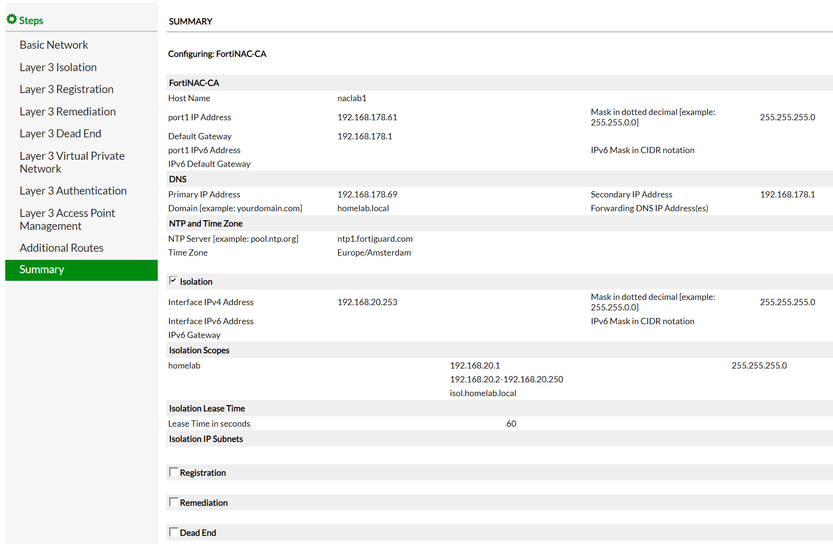Toggle the Isolation checkbox
The height and width of the screenshot is (544, 833).
click(x=173, y=280)
